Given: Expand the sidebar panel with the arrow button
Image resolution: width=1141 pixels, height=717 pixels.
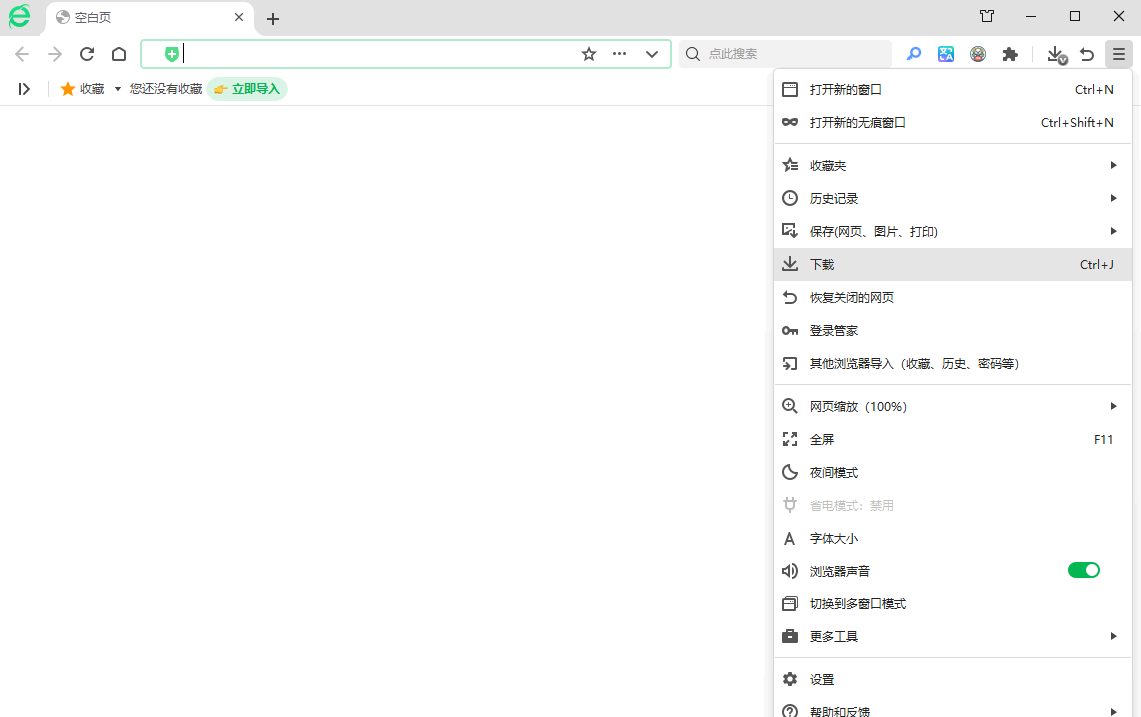Looking at the screenshot, I should click(24, 88).
